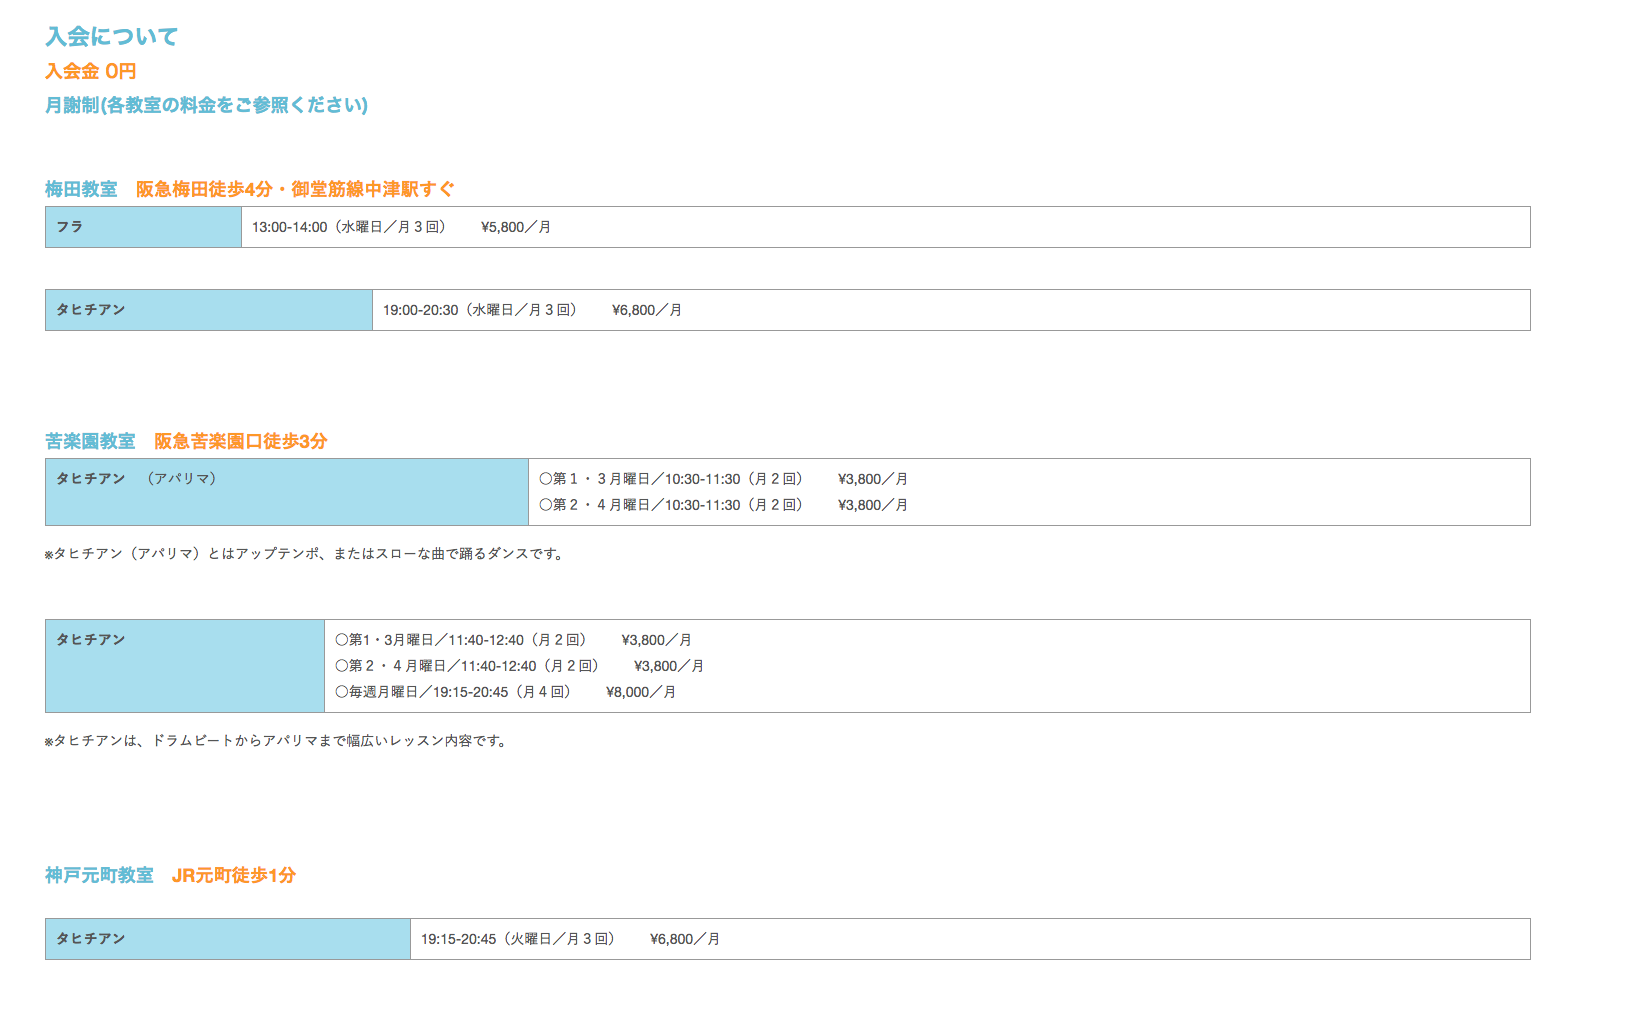Click the 火曜日 19:15-20:45 schedule entry

(x=517, y=939)
